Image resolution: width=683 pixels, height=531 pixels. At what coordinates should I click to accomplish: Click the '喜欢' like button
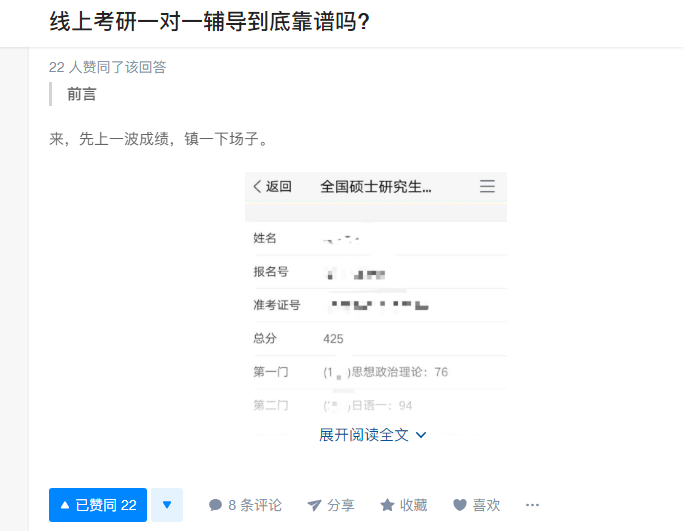click(477, 505)
